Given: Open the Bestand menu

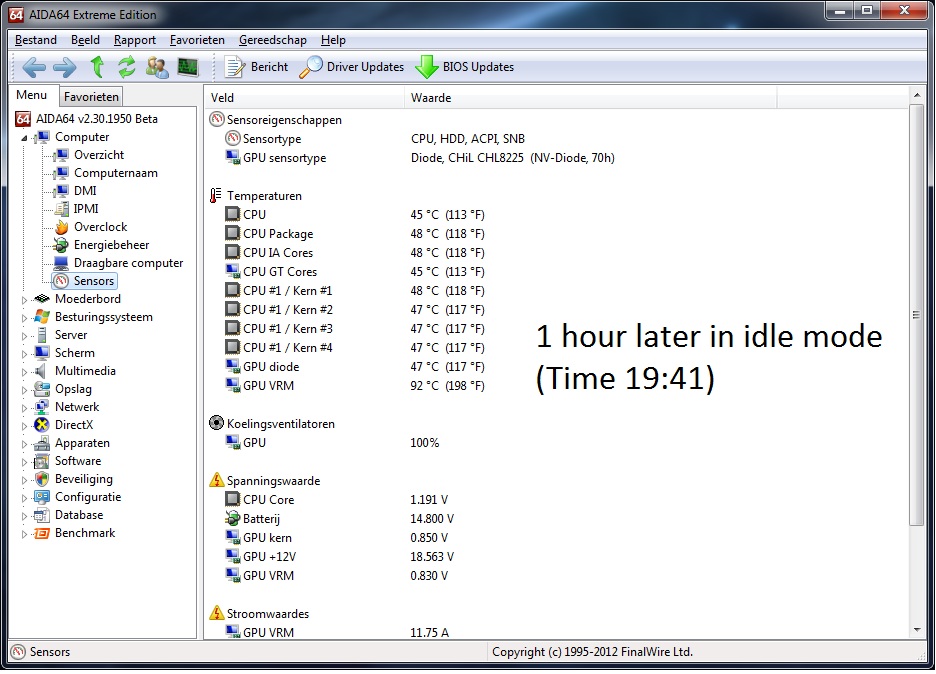Looking at the screenshot, I should pos(36,40).
